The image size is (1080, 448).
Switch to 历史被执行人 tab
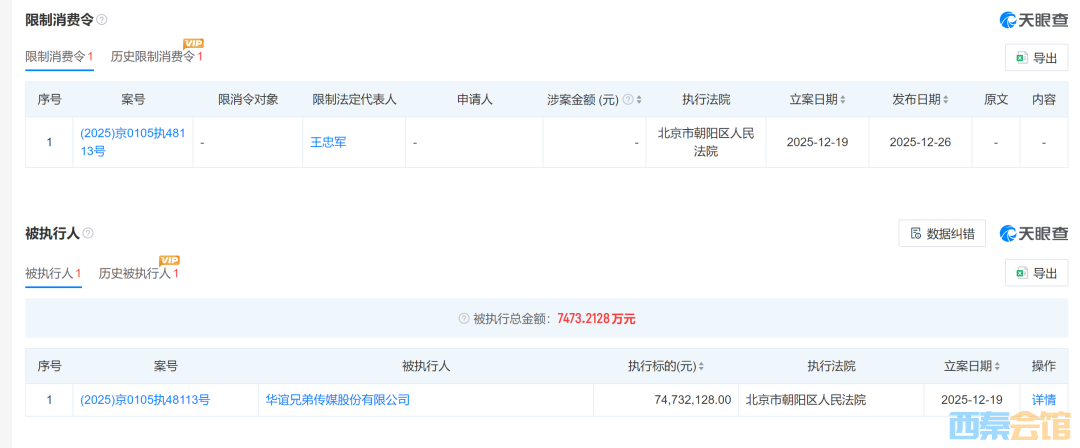coord(135,273)
